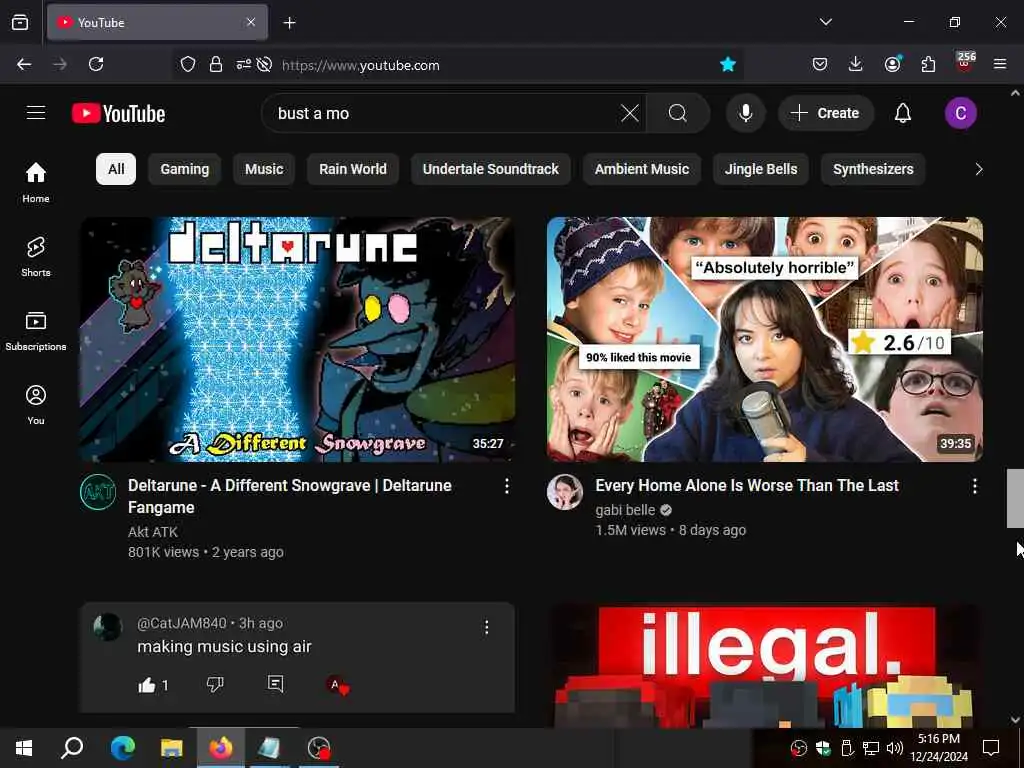Image resolution: width=1024 pixels, height=768 pixels.
Task: Dislike the CatJAM840 comment
Action: [x=215, y=684]
